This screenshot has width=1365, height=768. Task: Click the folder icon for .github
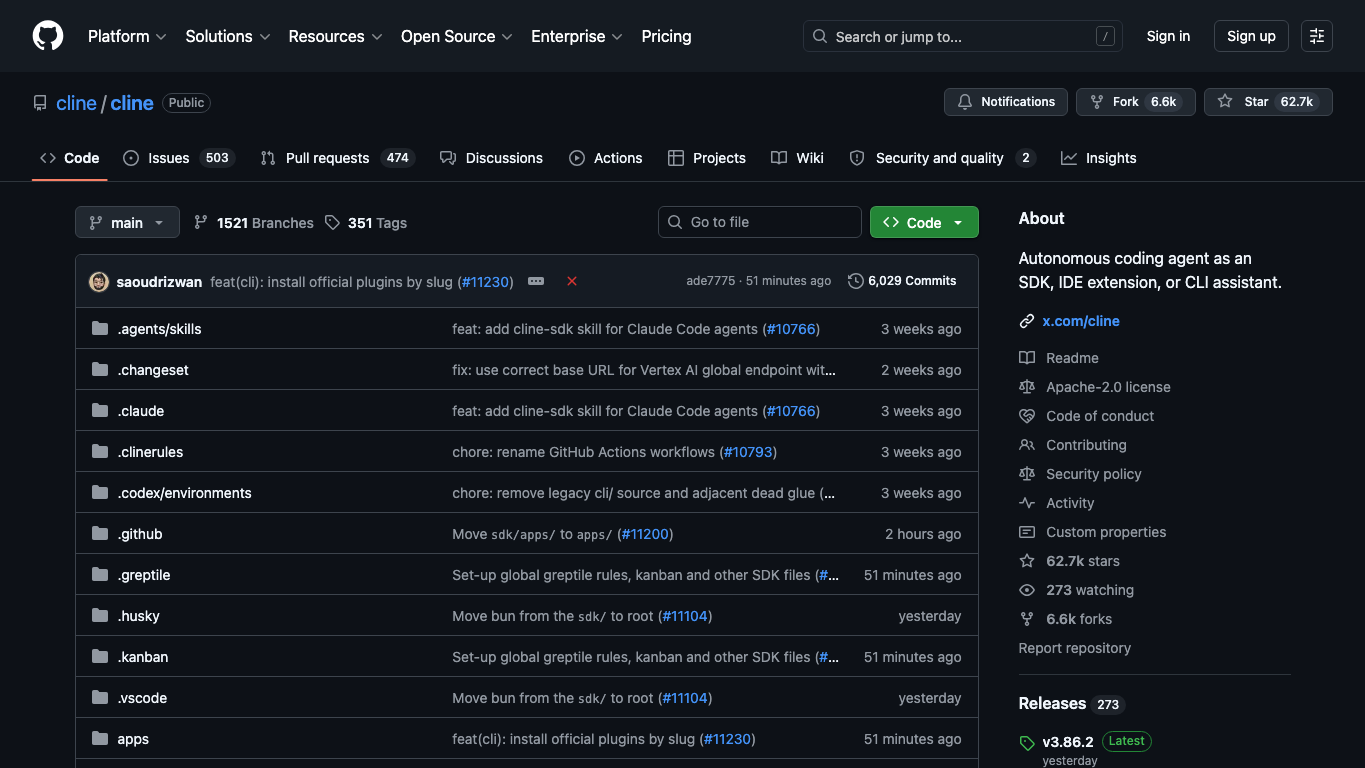[100, 534]
